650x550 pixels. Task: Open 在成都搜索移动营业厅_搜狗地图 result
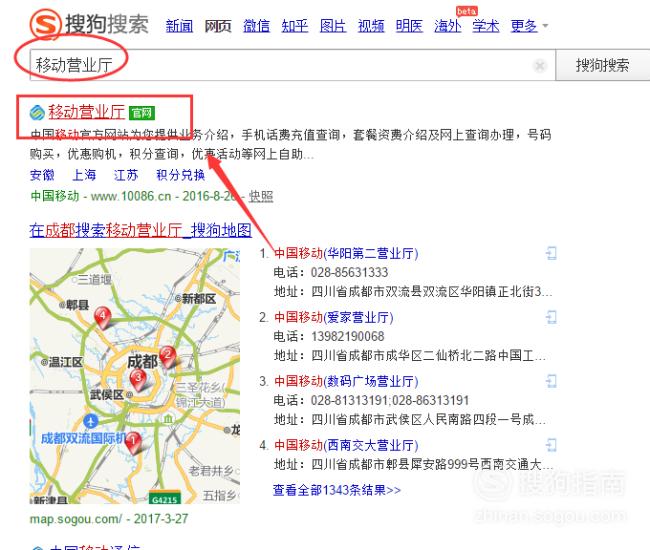click(x=141, y=230)
